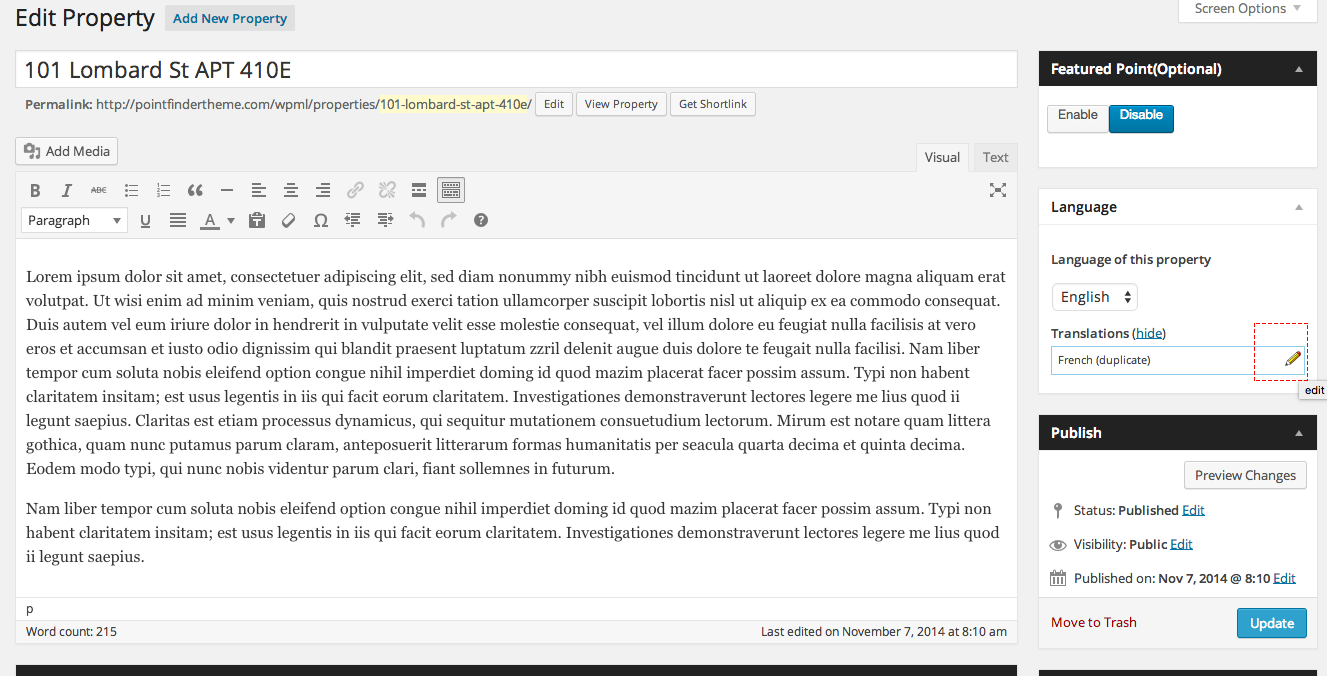The width and height of the screenshot is (1327, 676).
Task: Toggle the toolbar kitchen sink button
Action: 451,190
